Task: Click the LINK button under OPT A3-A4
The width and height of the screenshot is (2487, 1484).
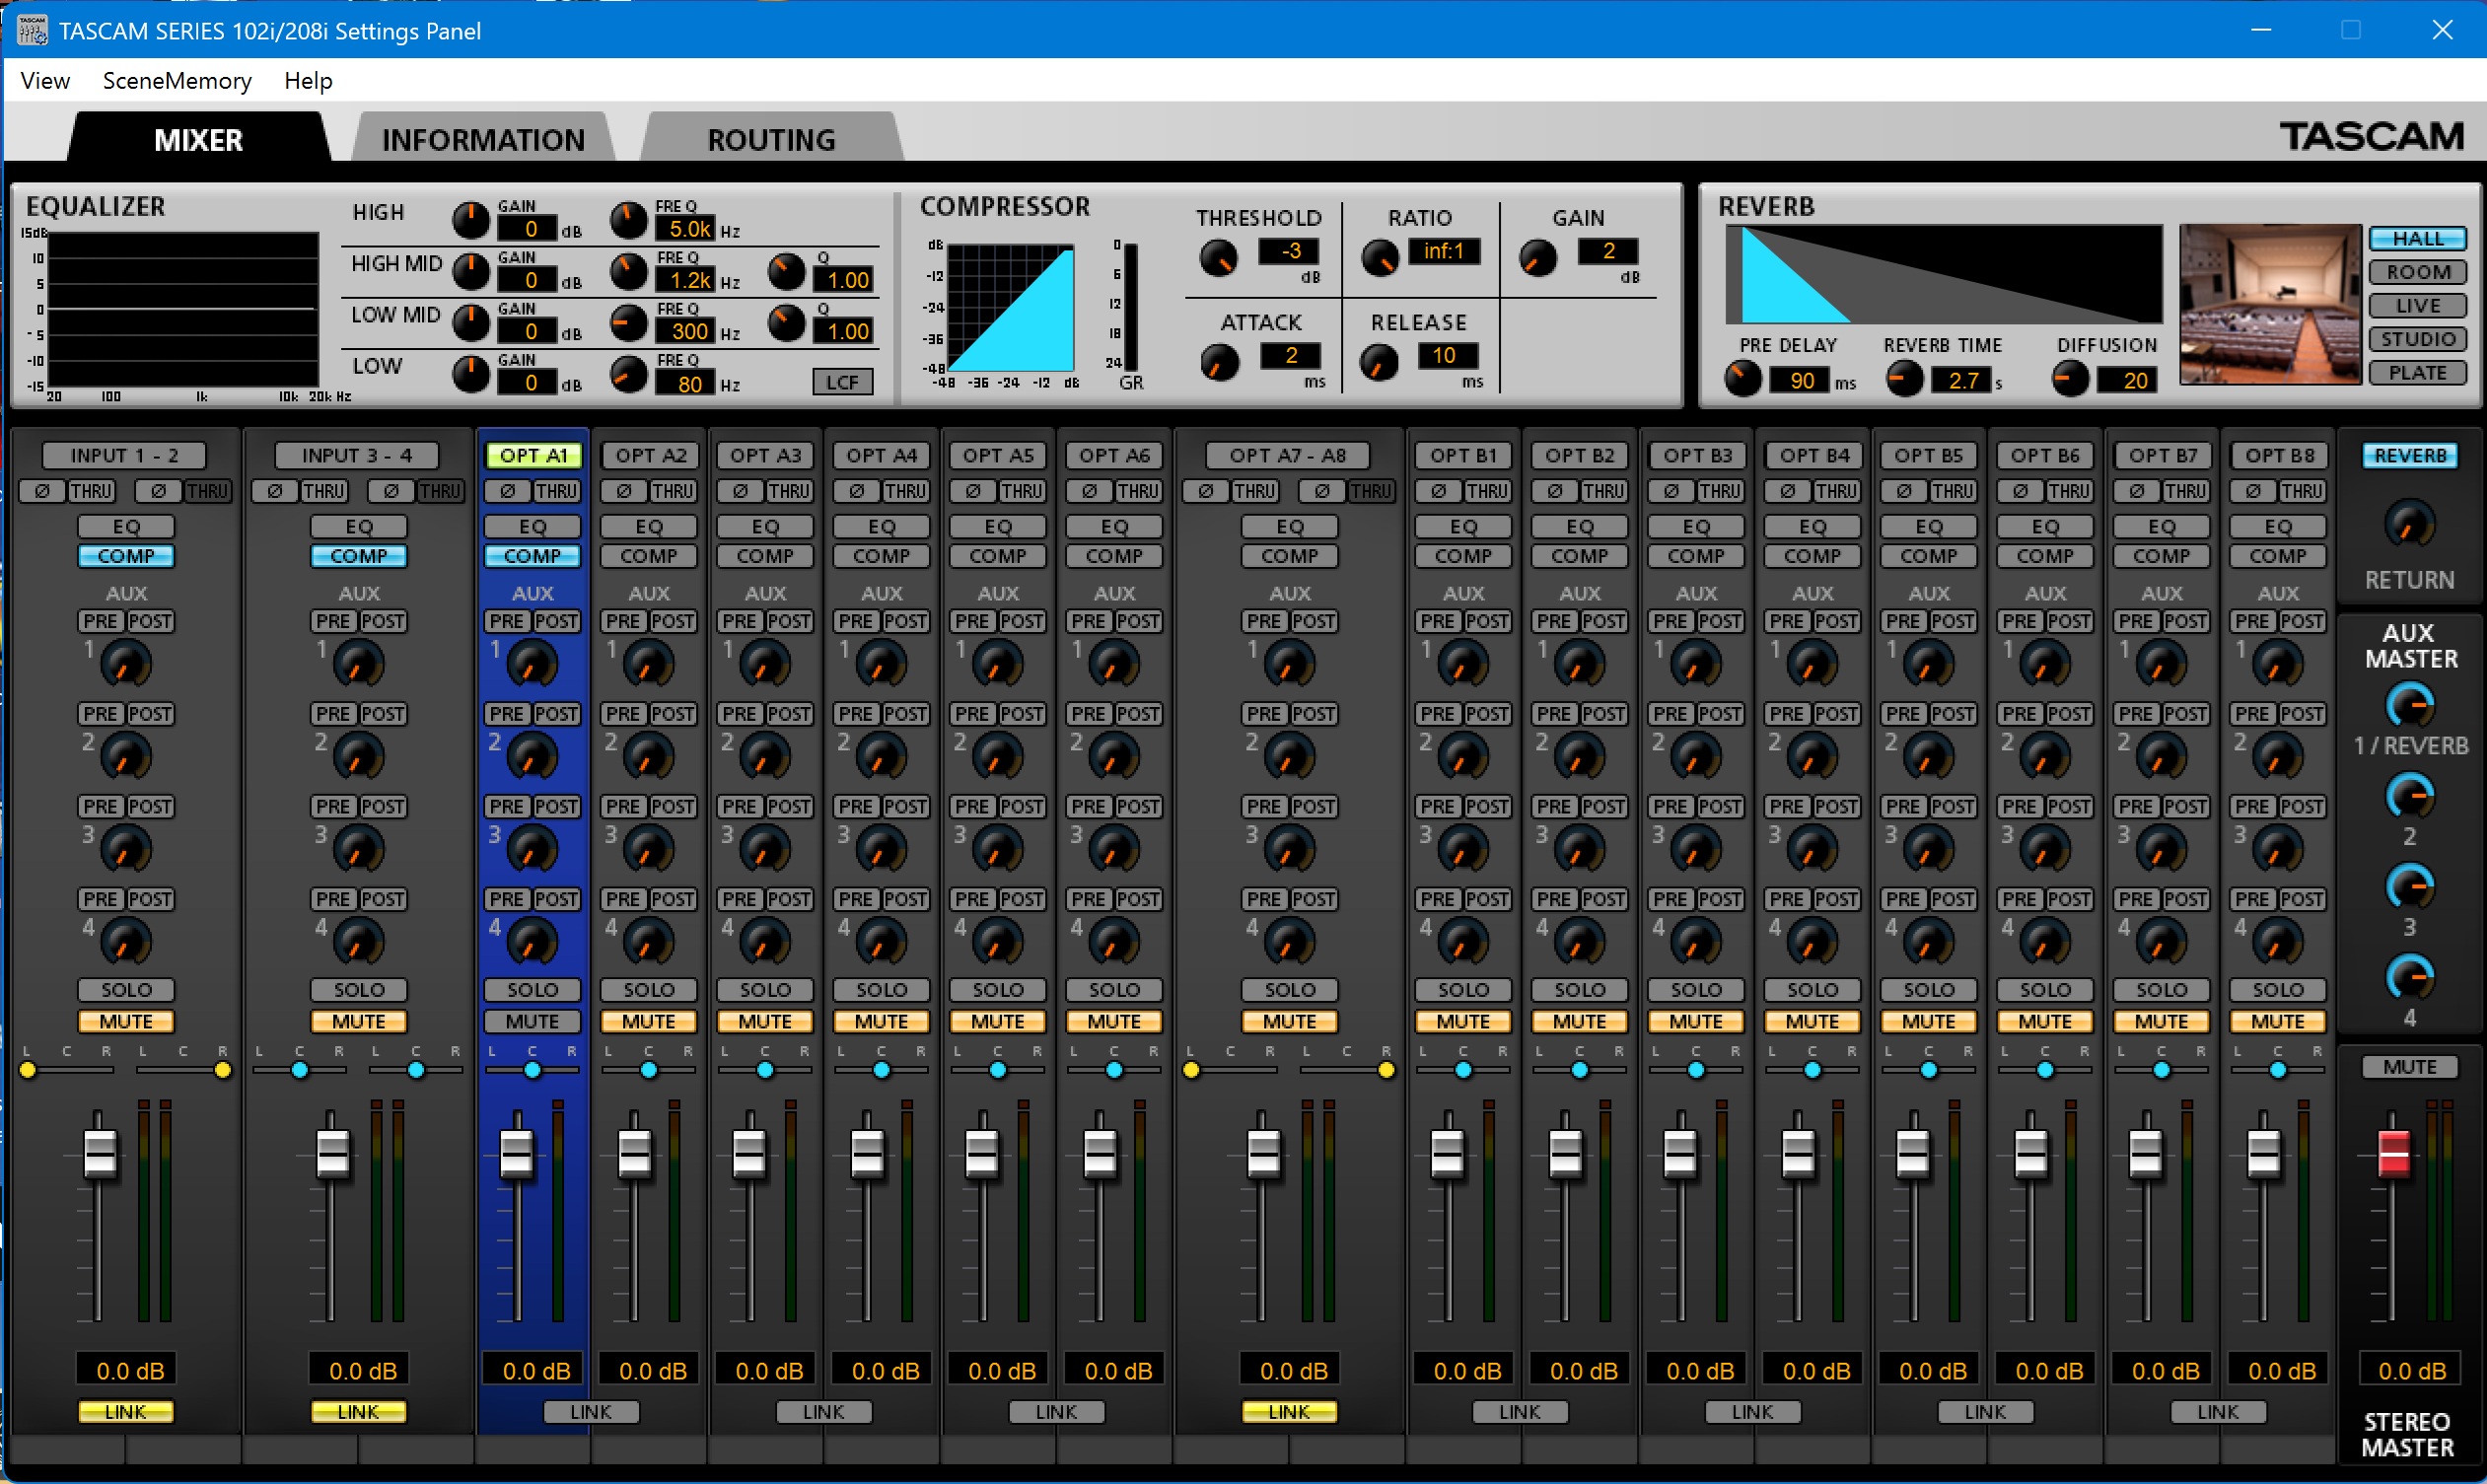Action: coord(823,1411)
